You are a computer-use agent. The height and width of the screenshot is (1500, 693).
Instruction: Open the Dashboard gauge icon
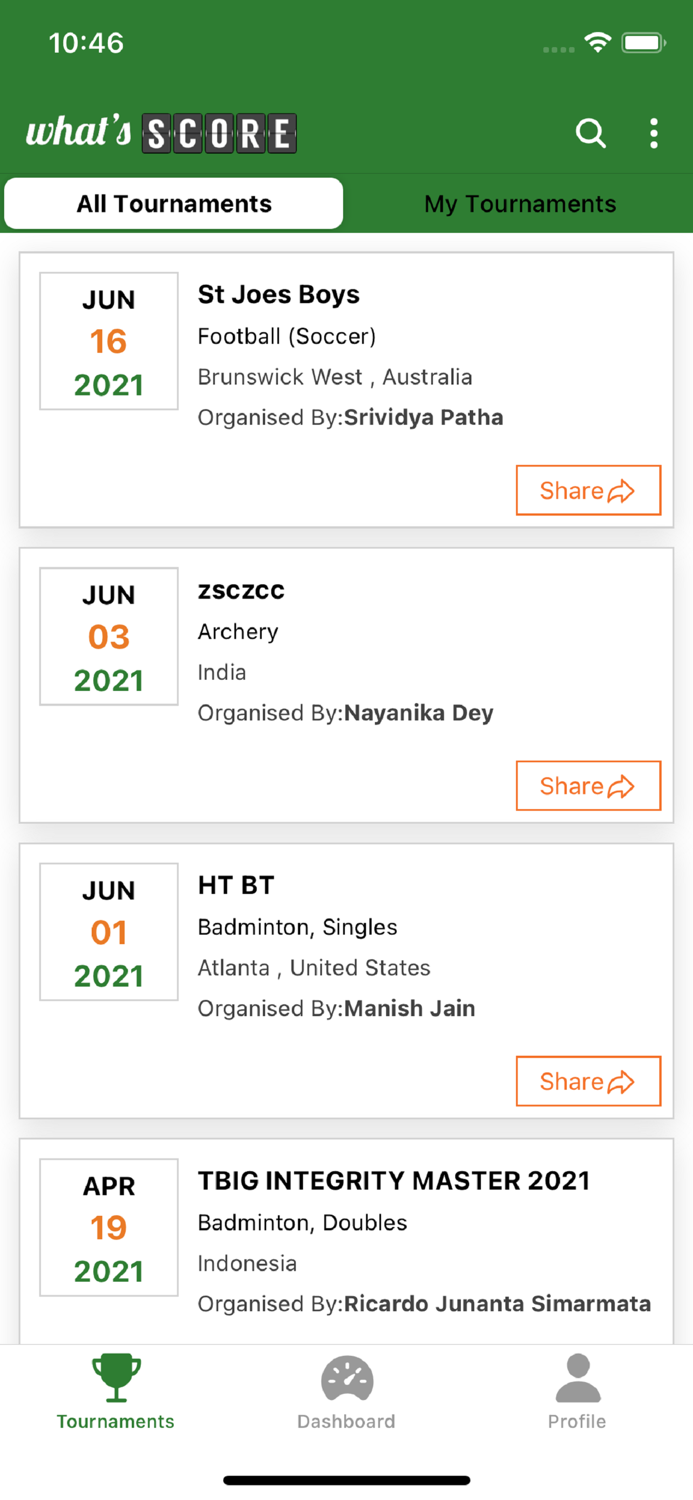[346, 1378]
